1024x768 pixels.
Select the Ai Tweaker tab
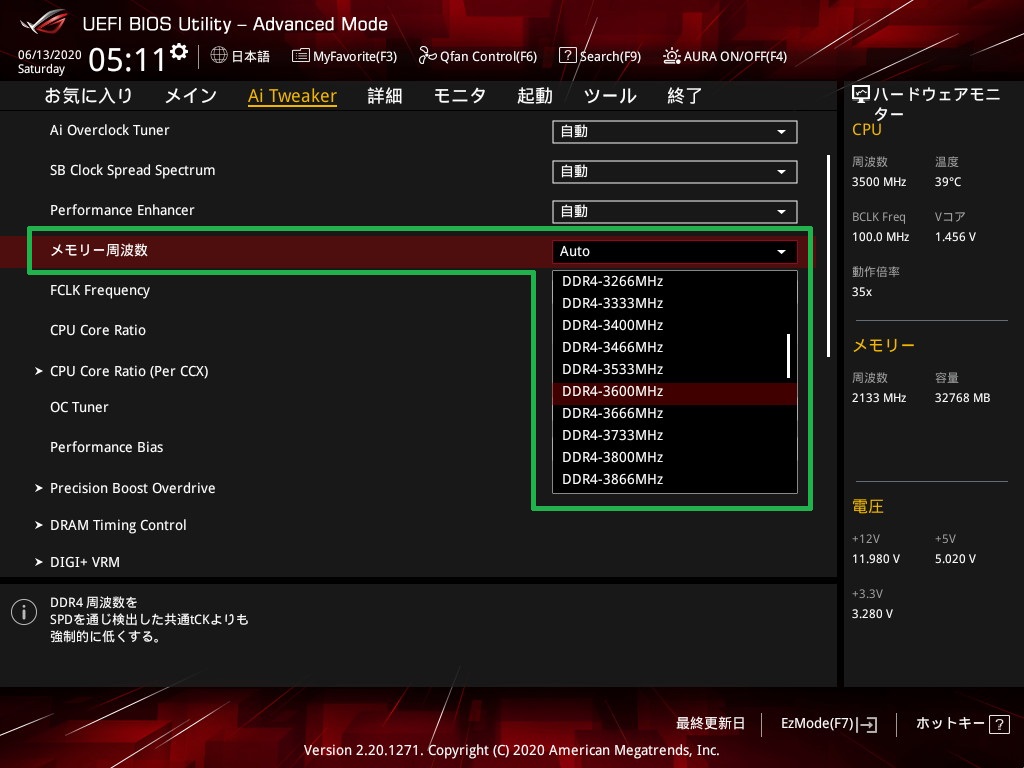293,96
